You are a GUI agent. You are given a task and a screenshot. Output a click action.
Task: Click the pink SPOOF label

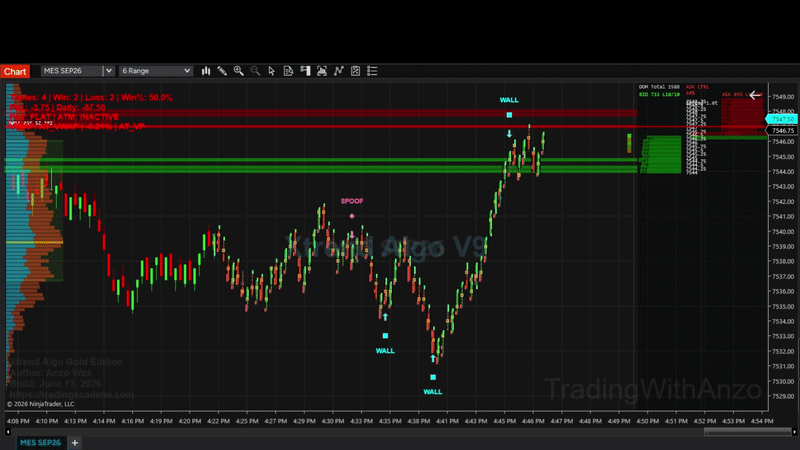pyautogui.click(x=352, y=201)
